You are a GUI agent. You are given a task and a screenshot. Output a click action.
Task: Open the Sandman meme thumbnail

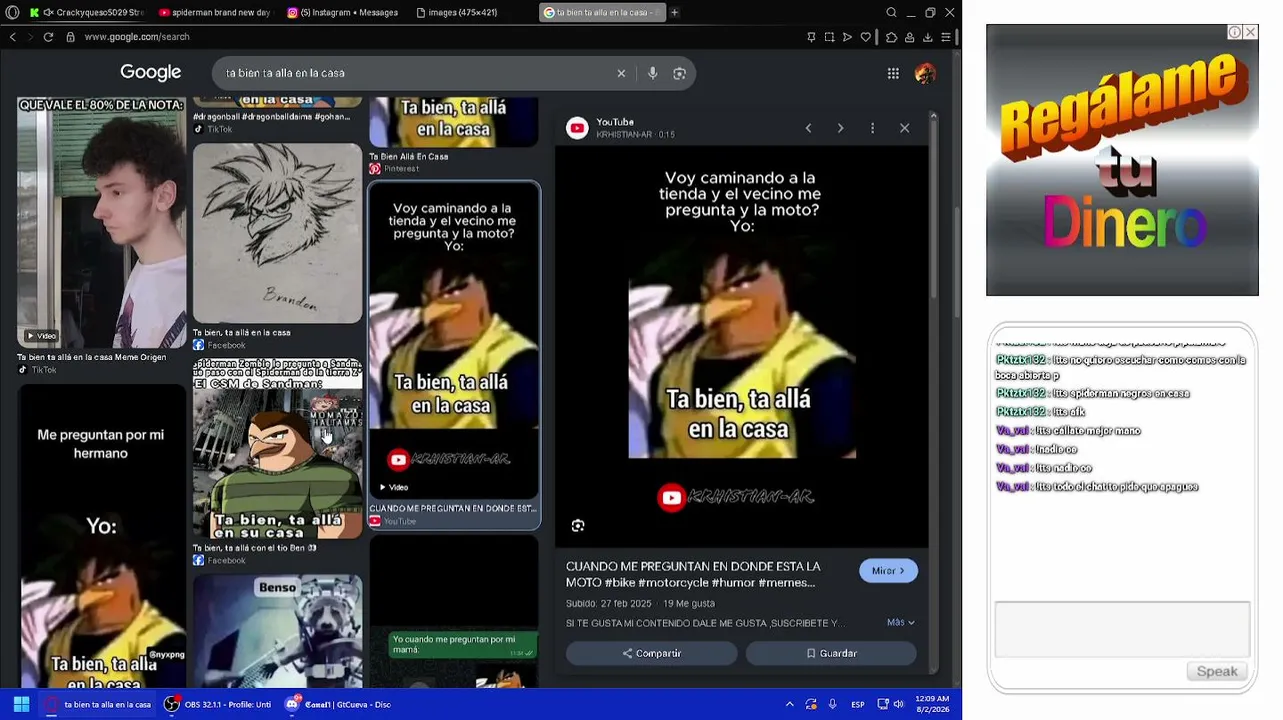click(277, 449)
